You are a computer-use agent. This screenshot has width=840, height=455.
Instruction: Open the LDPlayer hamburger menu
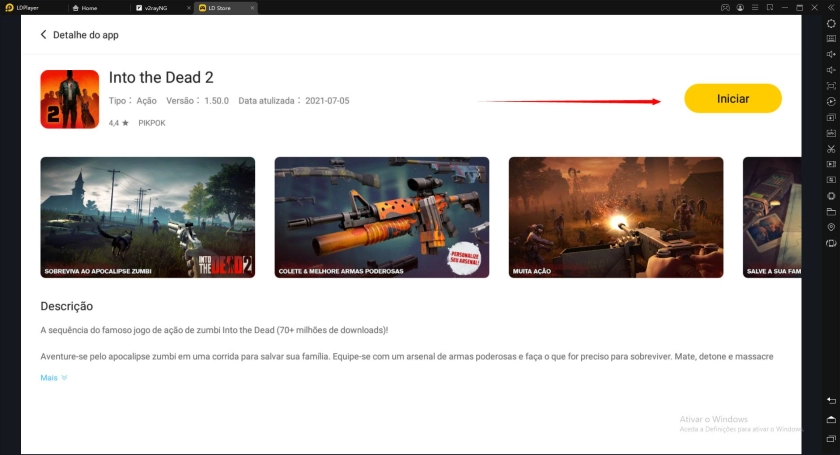(753, 7)
